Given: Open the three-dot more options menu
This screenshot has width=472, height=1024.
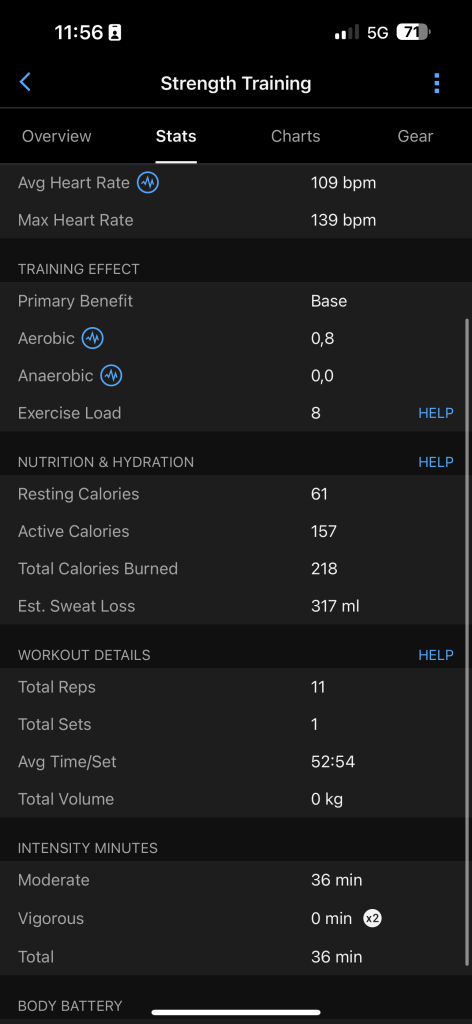Looking at the screenshot, I should pos(436,83).
